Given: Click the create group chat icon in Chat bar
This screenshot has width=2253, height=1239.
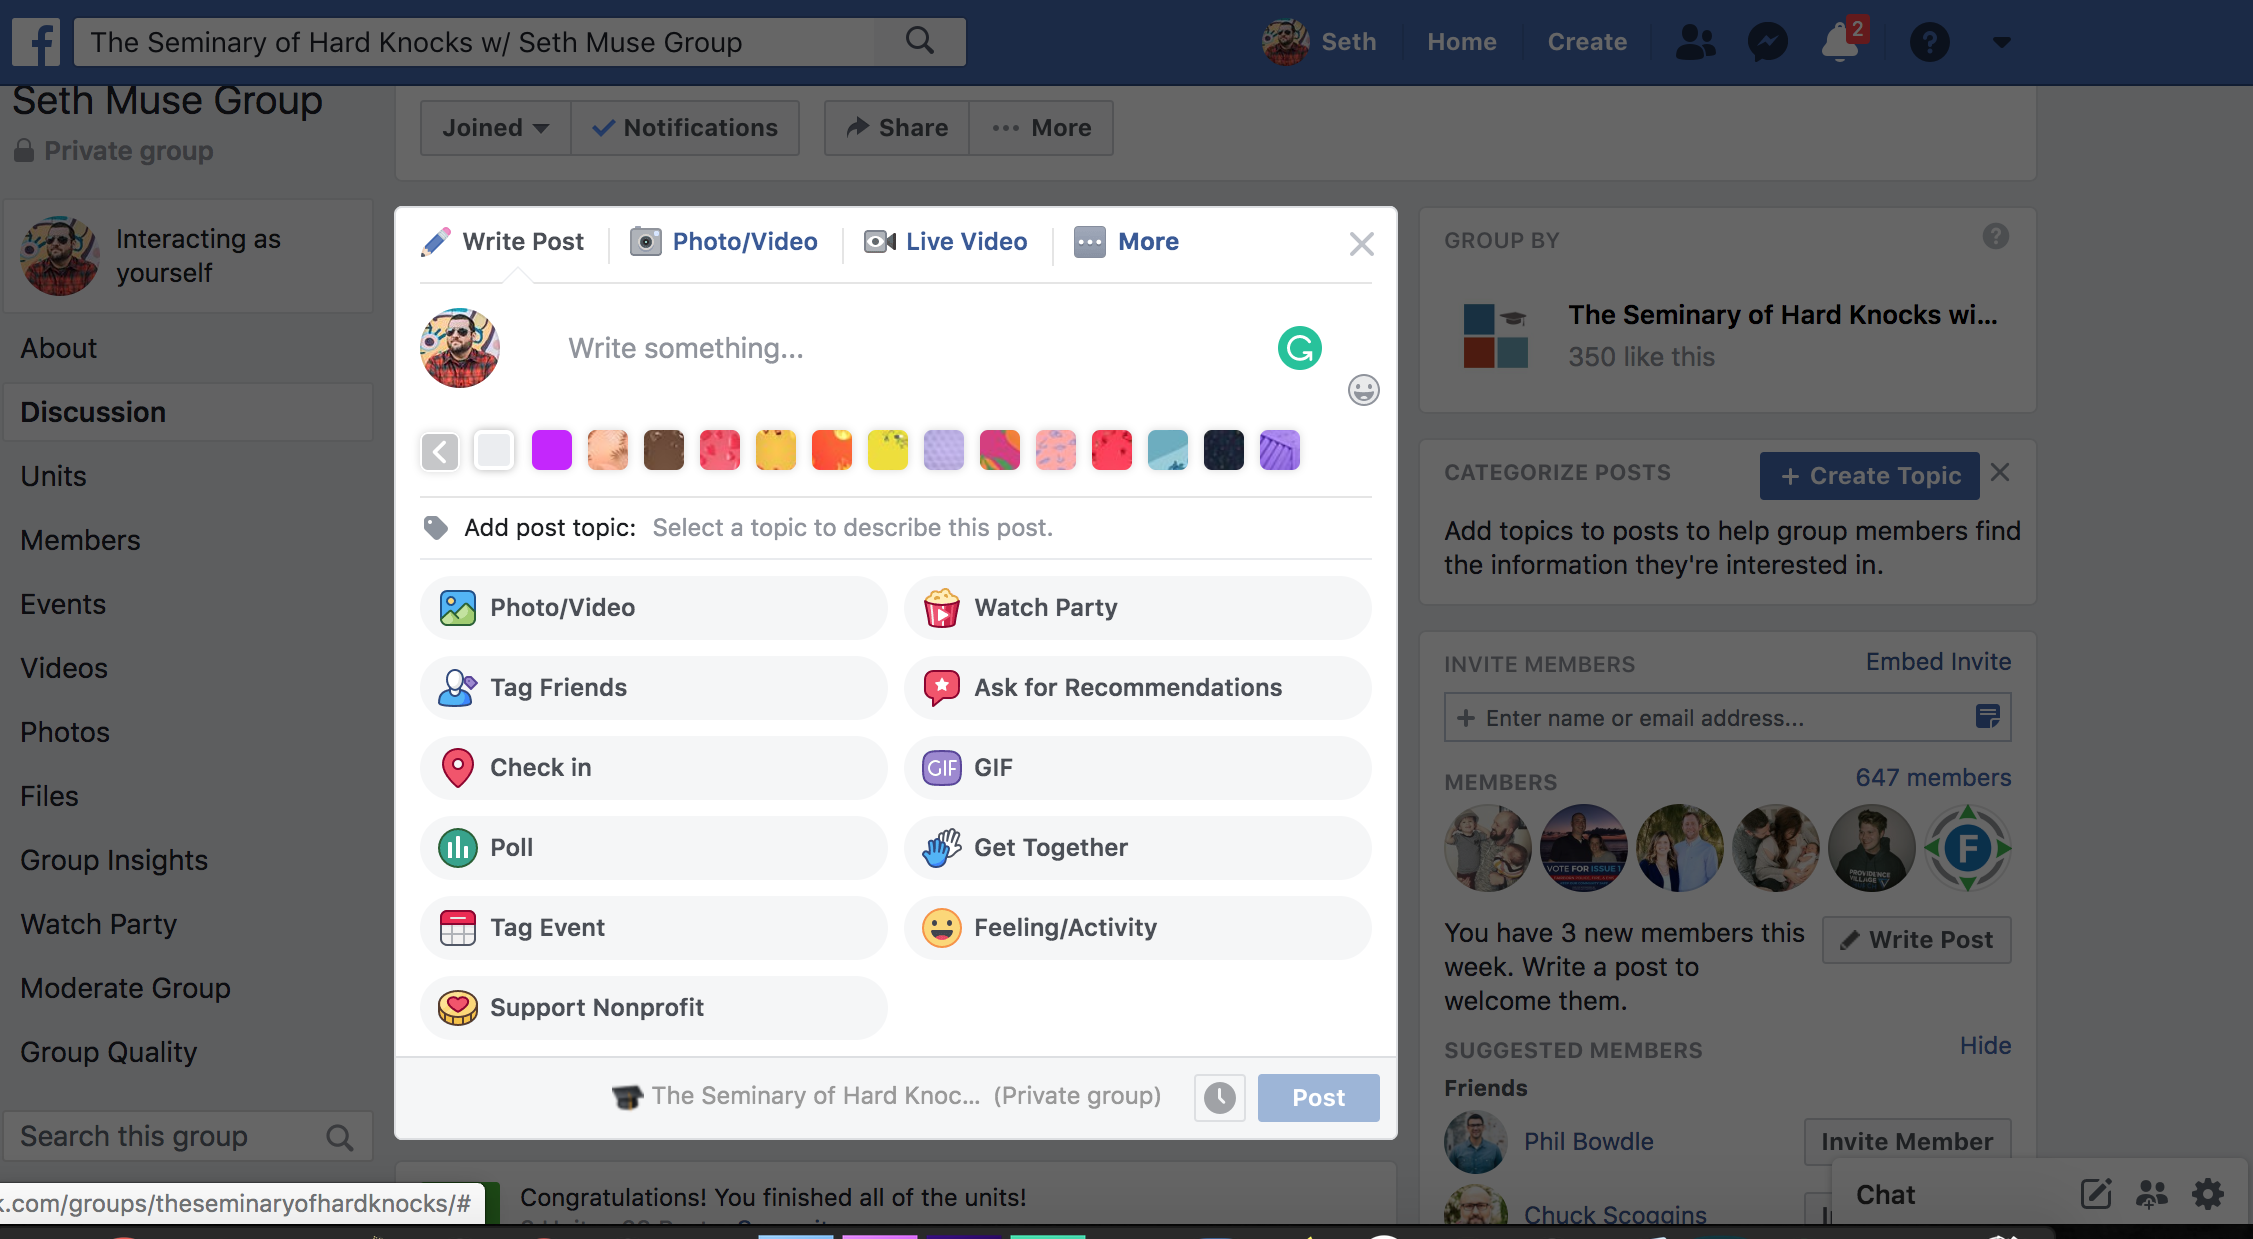Looking at the screenshot, I should pos(2152,1194).
